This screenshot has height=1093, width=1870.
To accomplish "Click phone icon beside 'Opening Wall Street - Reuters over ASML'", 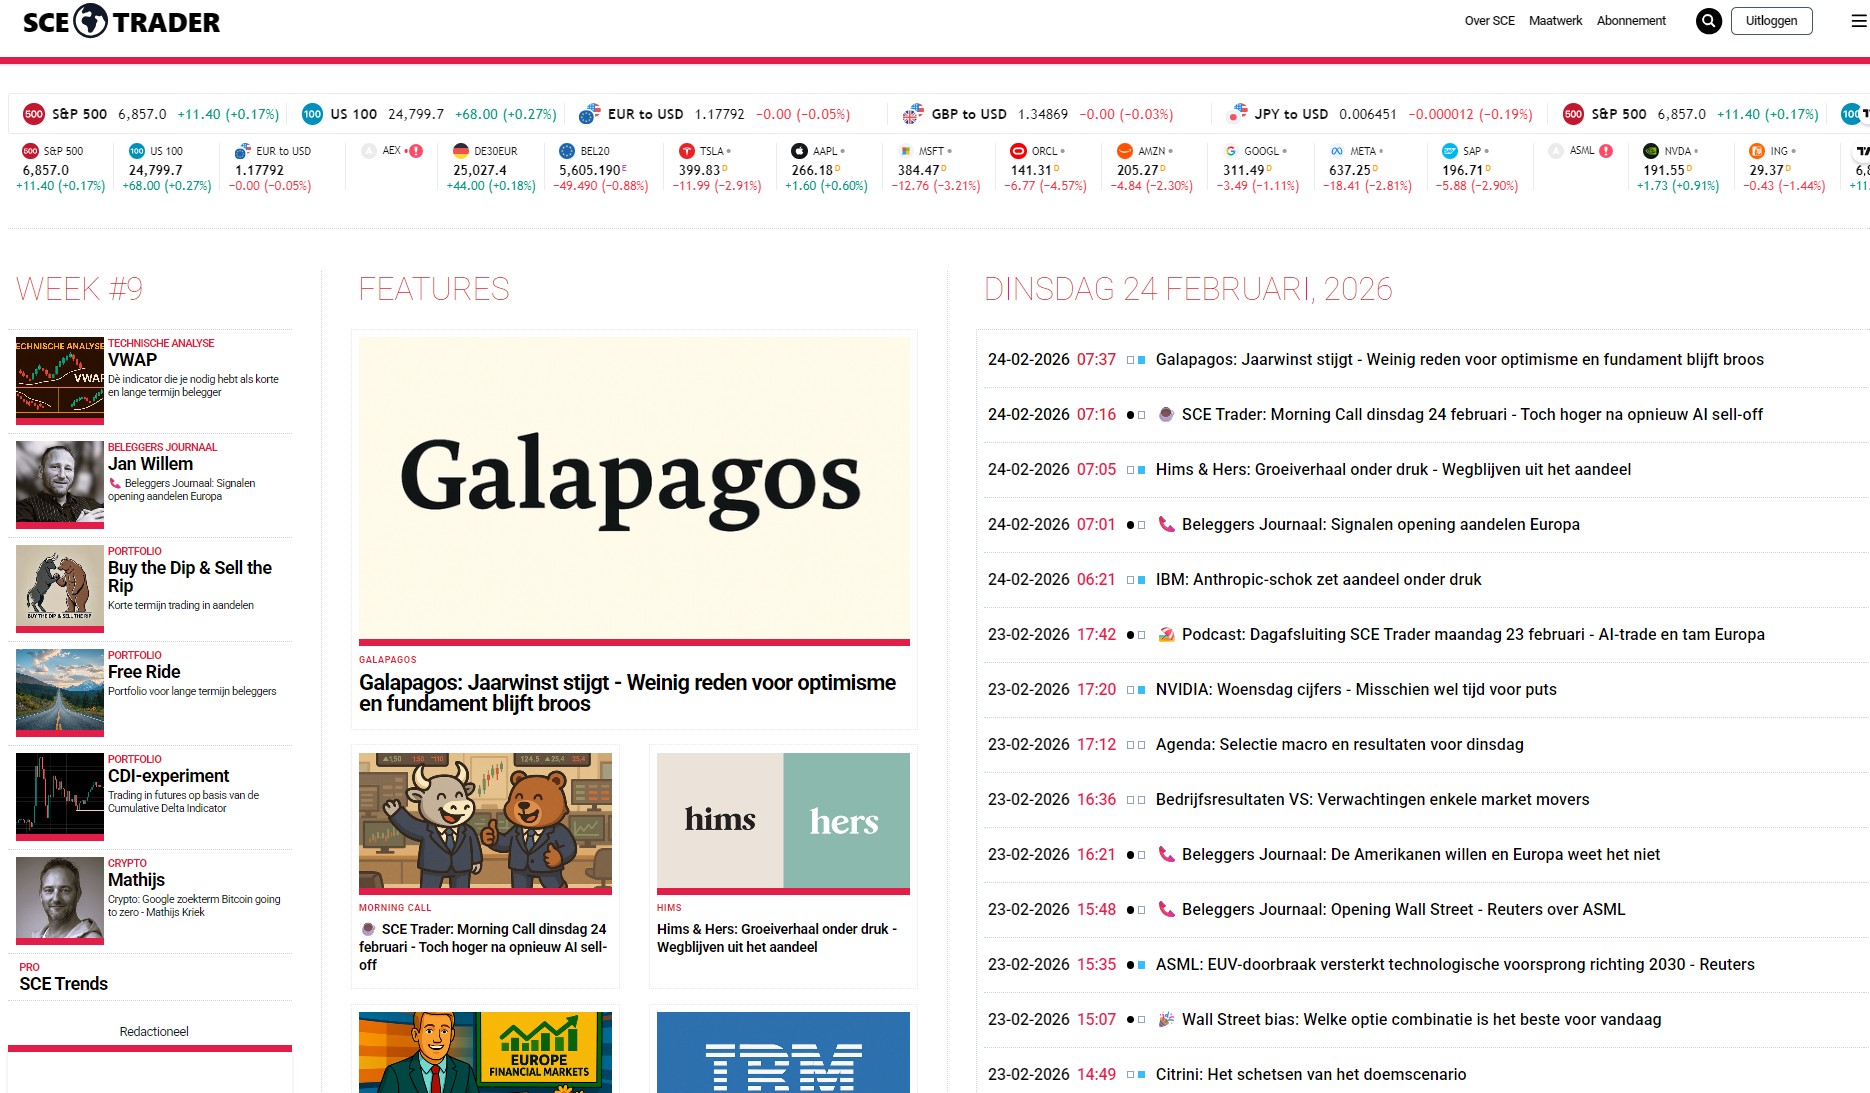I will click(x=1166, y=909).
